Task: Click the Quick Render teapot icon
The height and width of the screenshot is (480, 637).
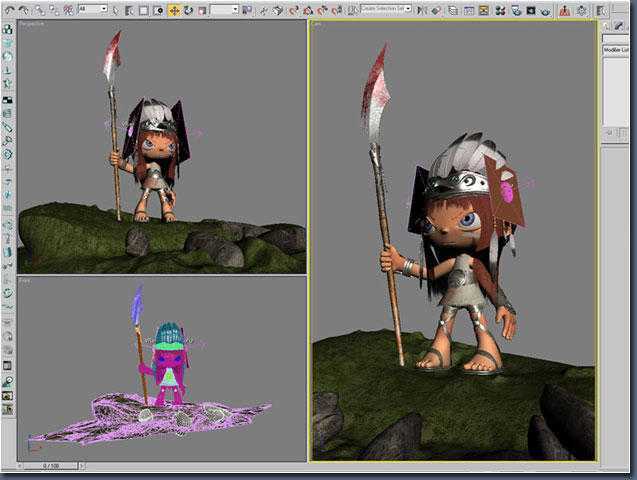Action: click(x=546, y=11)
